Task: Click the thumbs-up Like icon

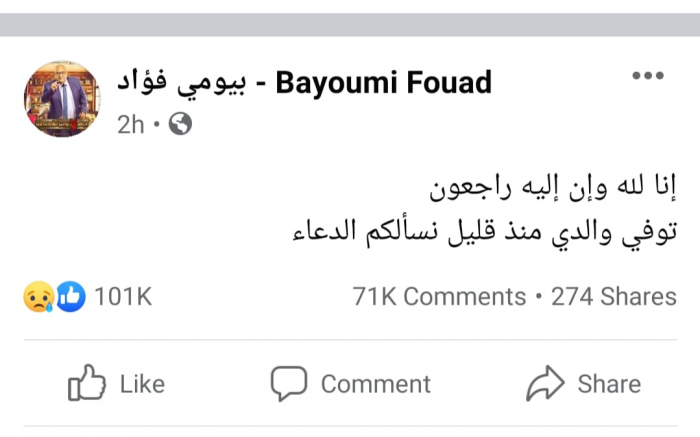Action: (x=87, y=384)
